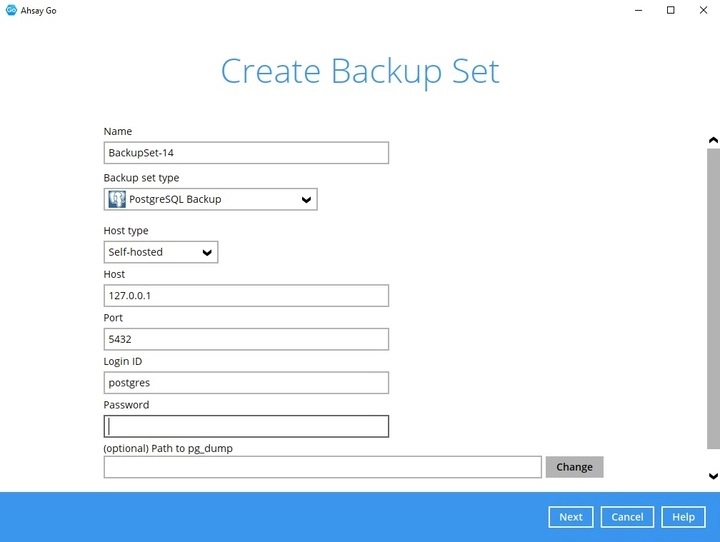Click the '(optional) Path to pg_dump' label
Image resolution: width=720 pixels, height=542 pixels.
coord(168,448)
